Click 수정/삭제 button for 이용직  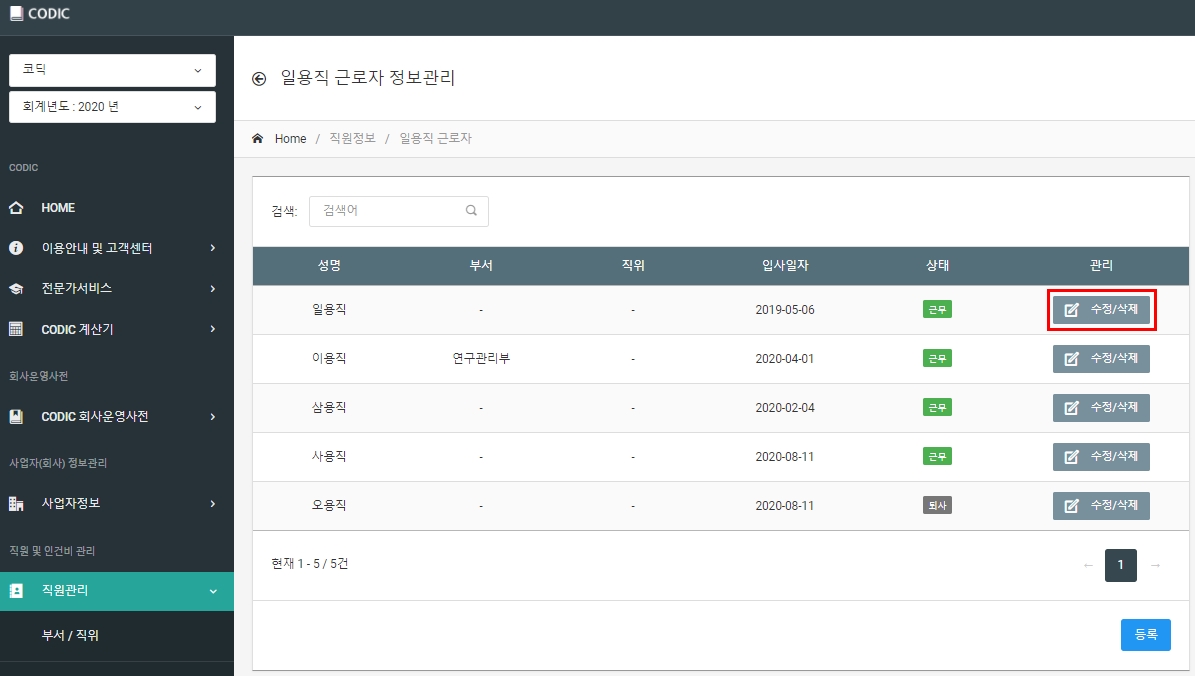click(1101, 358)
